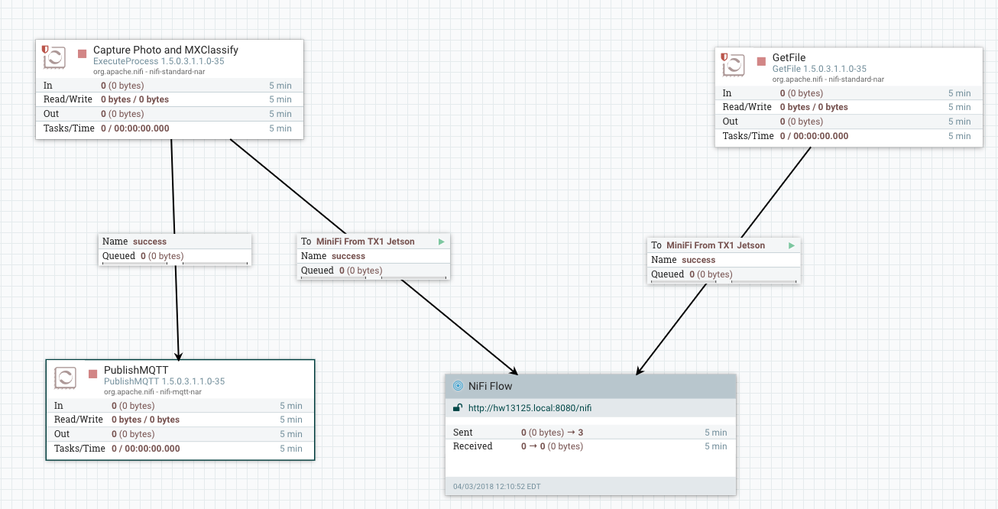This screenshot has height=509, width=998.
Task: Click the unlocked padlock icon beside the NiFi URL
Action: [457, 408]
